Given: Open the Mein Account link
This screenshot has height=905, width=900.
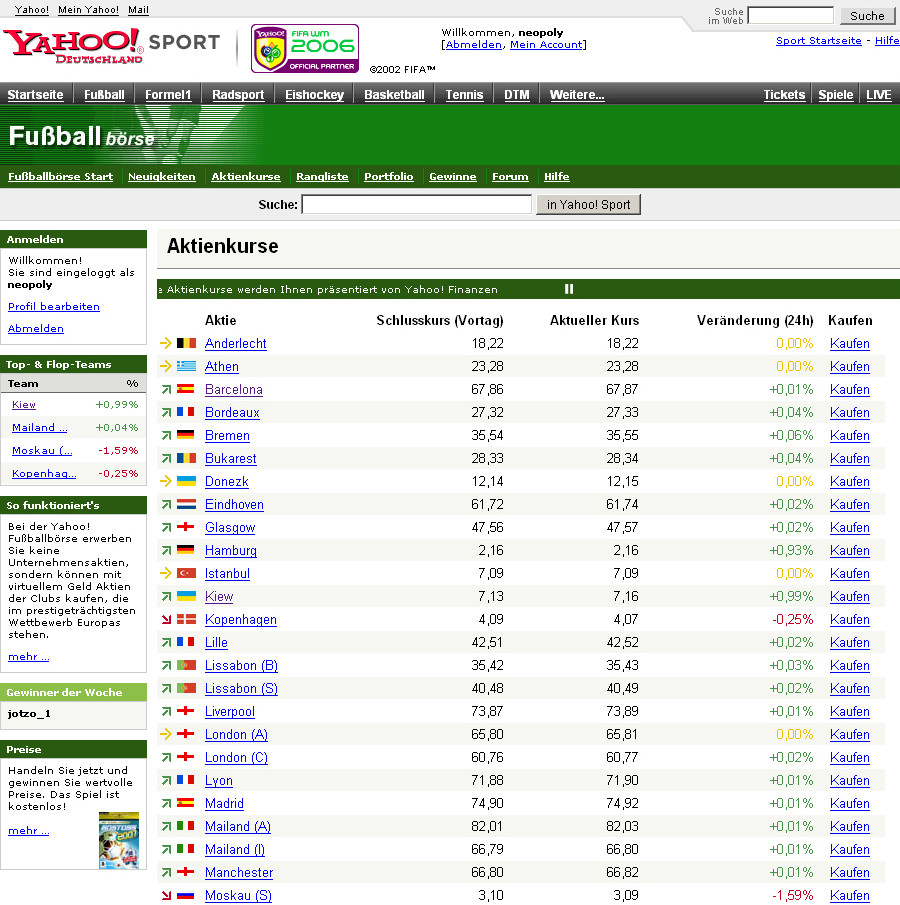Looking at the screenshot, I should (546, 44).
